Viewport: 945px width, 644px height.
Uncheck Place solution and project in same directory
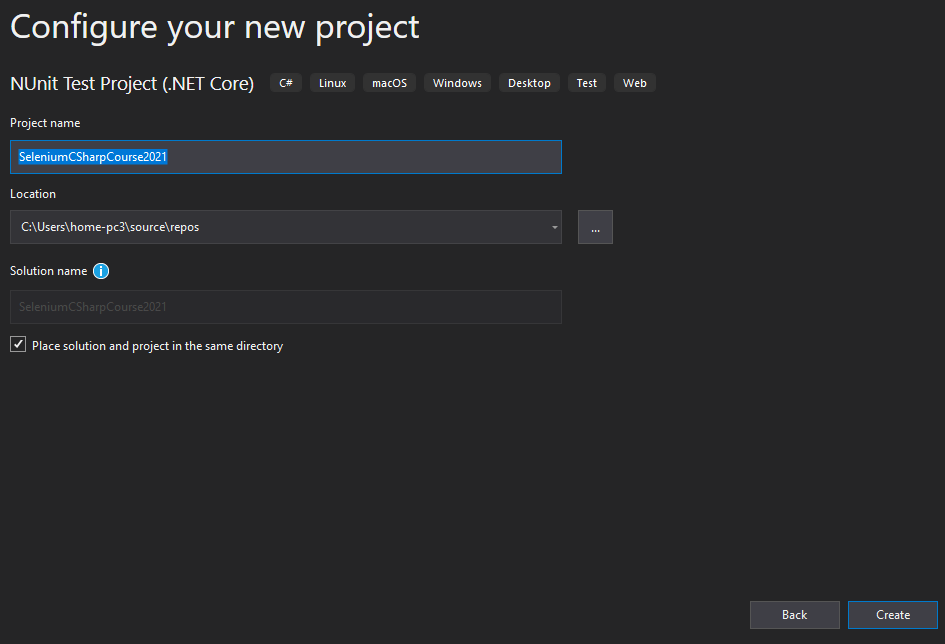(18, 345)
